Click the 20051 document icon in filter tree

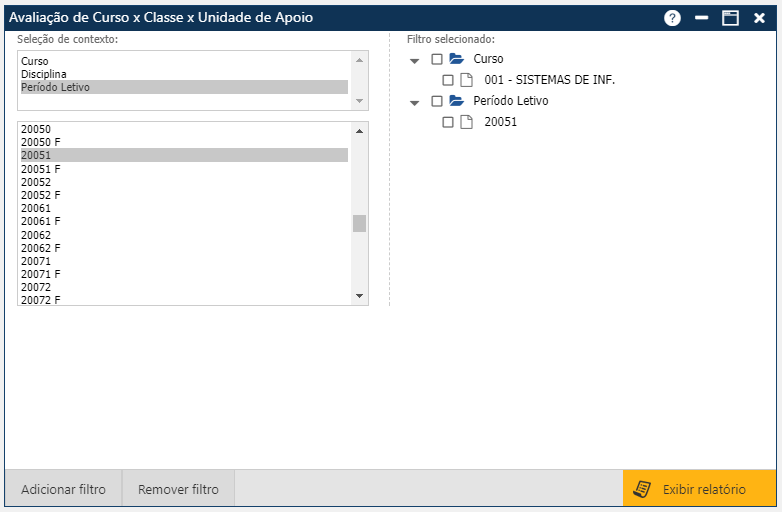[466, 122]
